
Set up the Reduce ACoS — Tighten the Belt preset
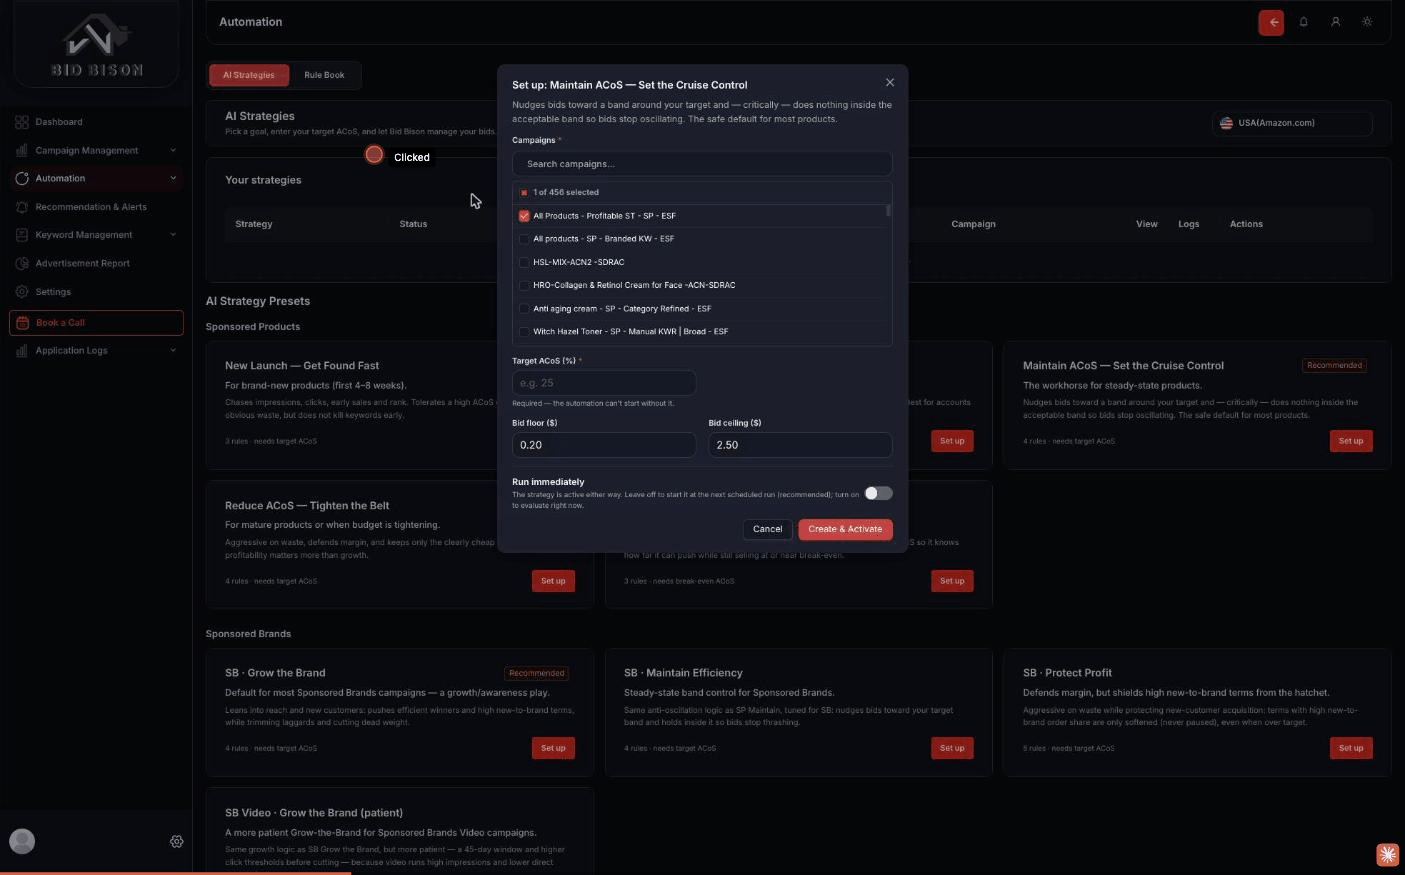click(553, 581)
